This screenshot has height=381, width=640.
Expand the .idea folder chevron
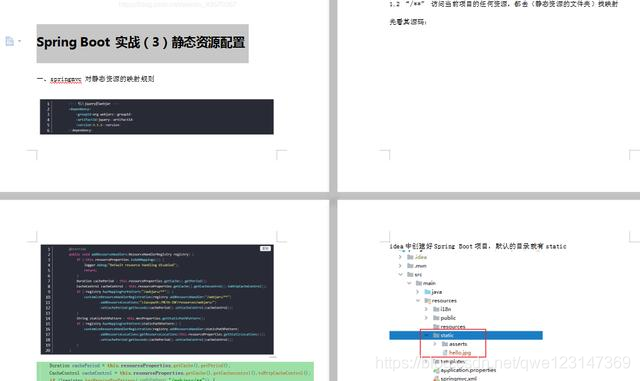click(400, 257)
